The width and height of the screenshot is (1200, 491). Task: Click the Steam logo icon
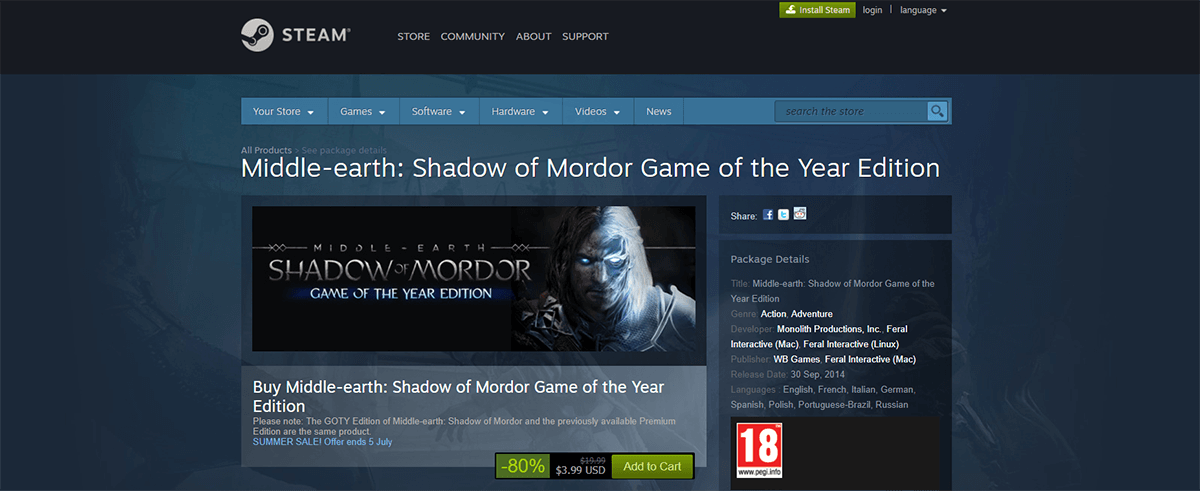click(x=257, y=36)
